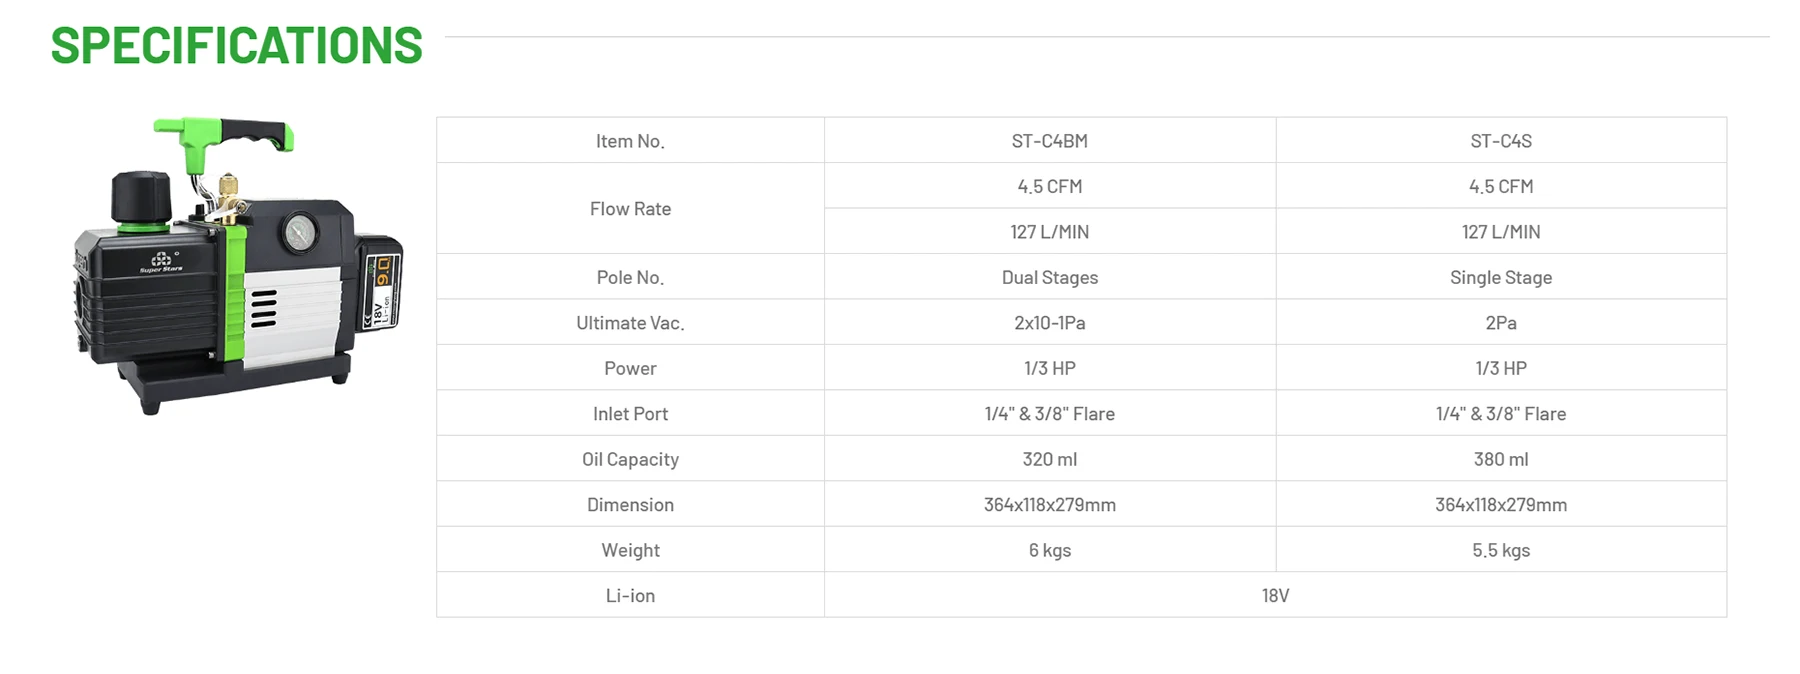Click the SPECIFICATIONS heading
Screen dimensions: 1800x674
click(x=237, y=46)
